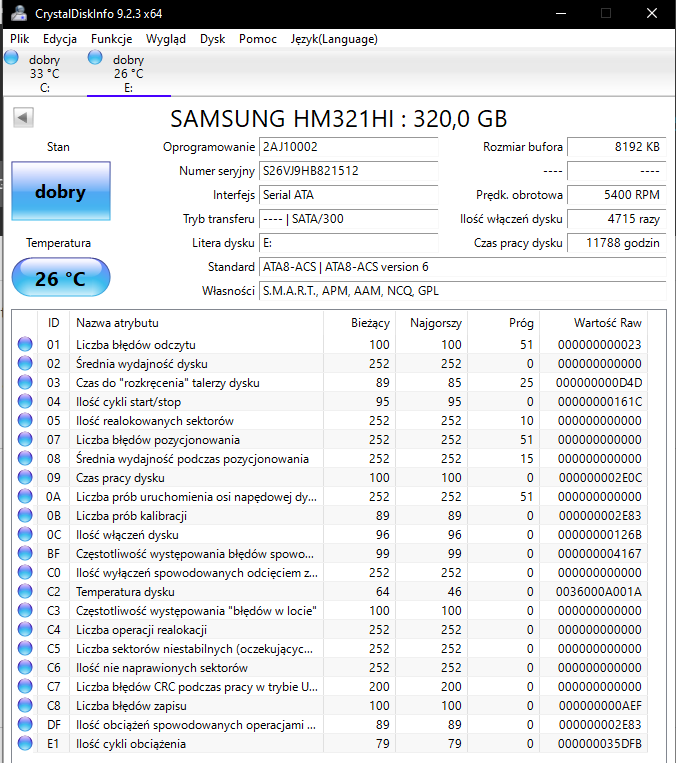Open the Funkcje menu
The height and width of the screenshot is (763, 676).
[x=111, y=39]
